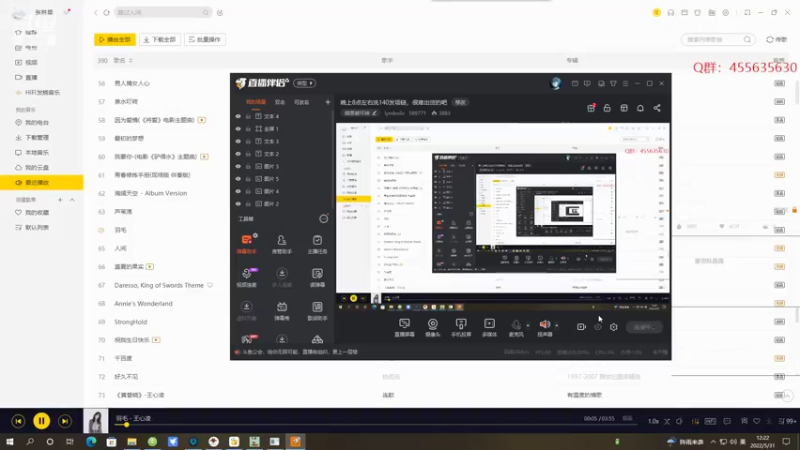Hide the 文本 2 source layer
800x450 pixels.
238,154
